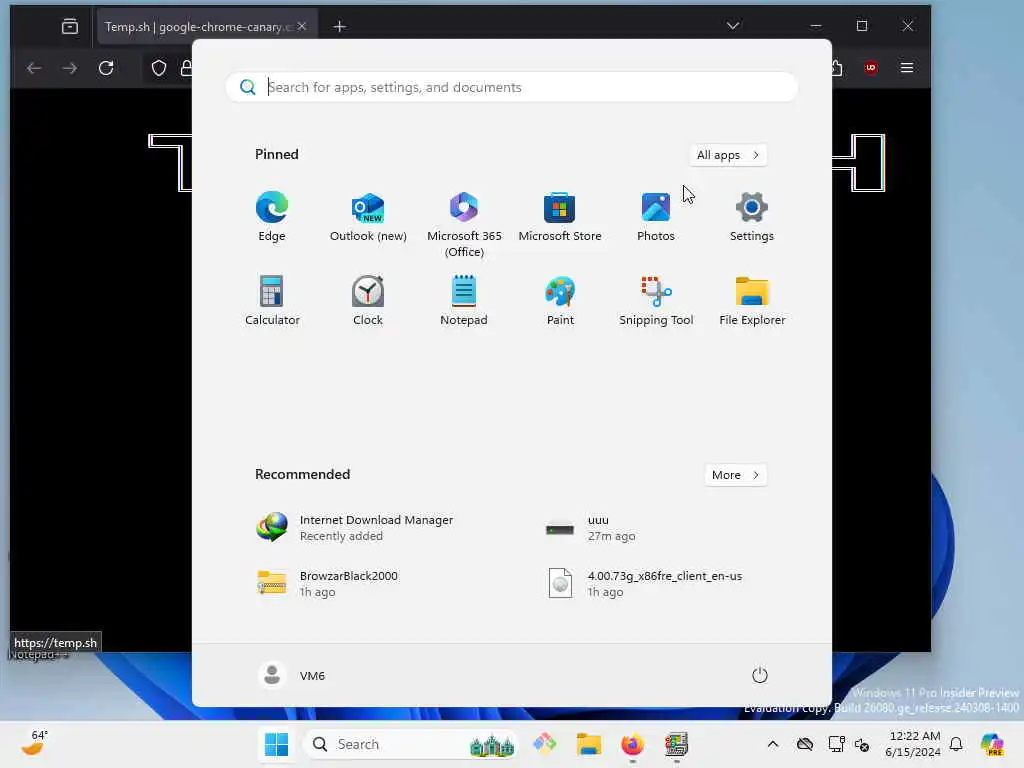
Task: Launch Outlook (new) from pinned apps
Action: coord(368,217)
